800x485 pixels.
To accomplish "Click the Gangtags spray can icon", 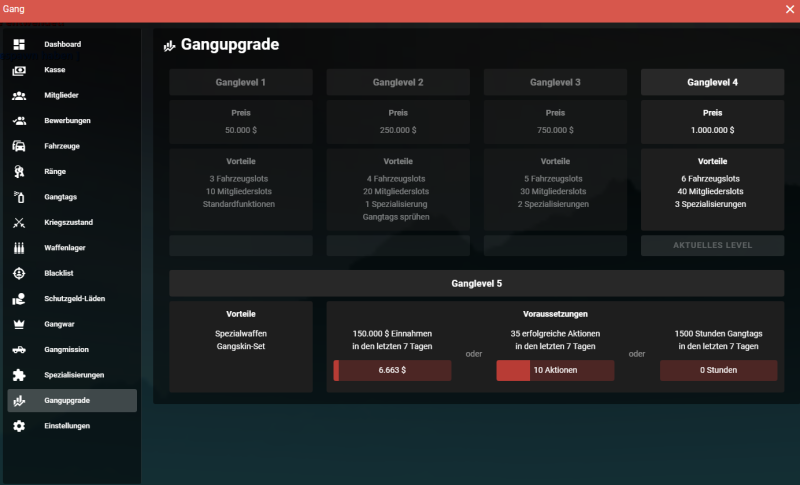I will click(x=19, y=197).
